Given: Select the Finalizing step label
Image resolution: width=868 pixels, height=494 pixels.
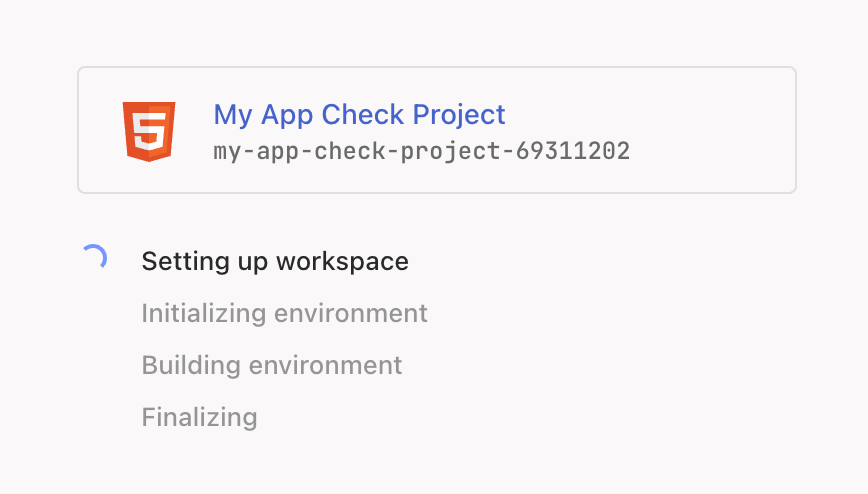Looking at the screenshot, I should (x=199, y=417).
